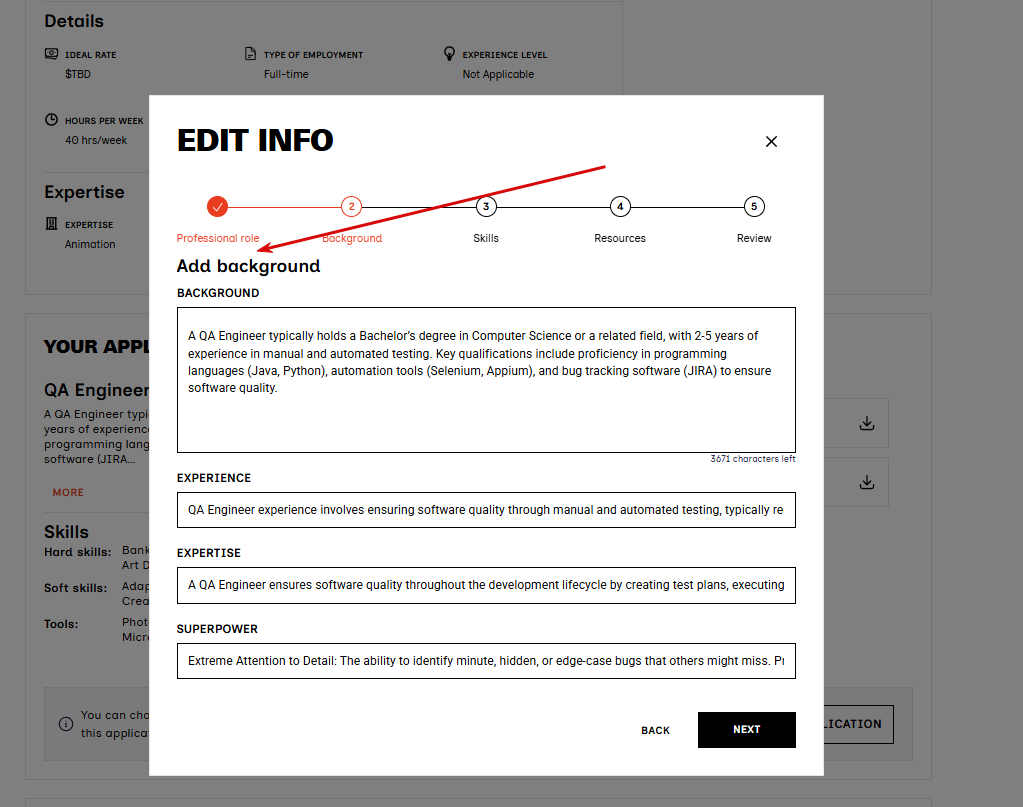This screenshot has height=807, width=1023.
Task: Click the Expertise building icon
Action: coord(52,224)
